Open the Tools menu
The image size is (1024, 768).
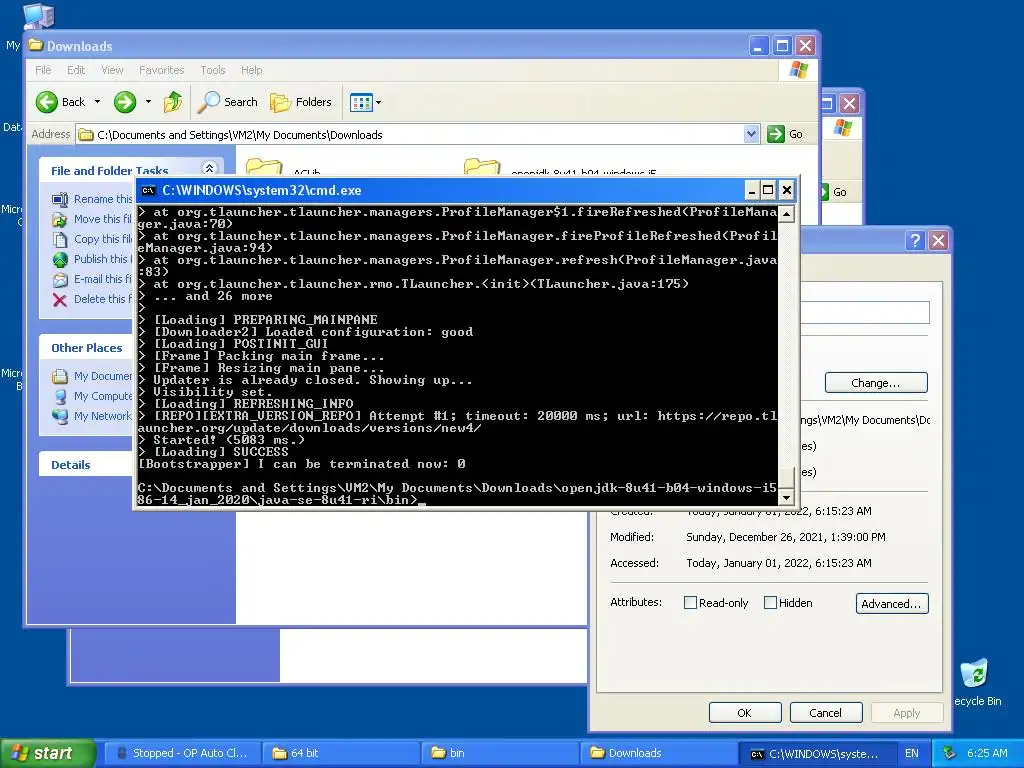(213, 70)
